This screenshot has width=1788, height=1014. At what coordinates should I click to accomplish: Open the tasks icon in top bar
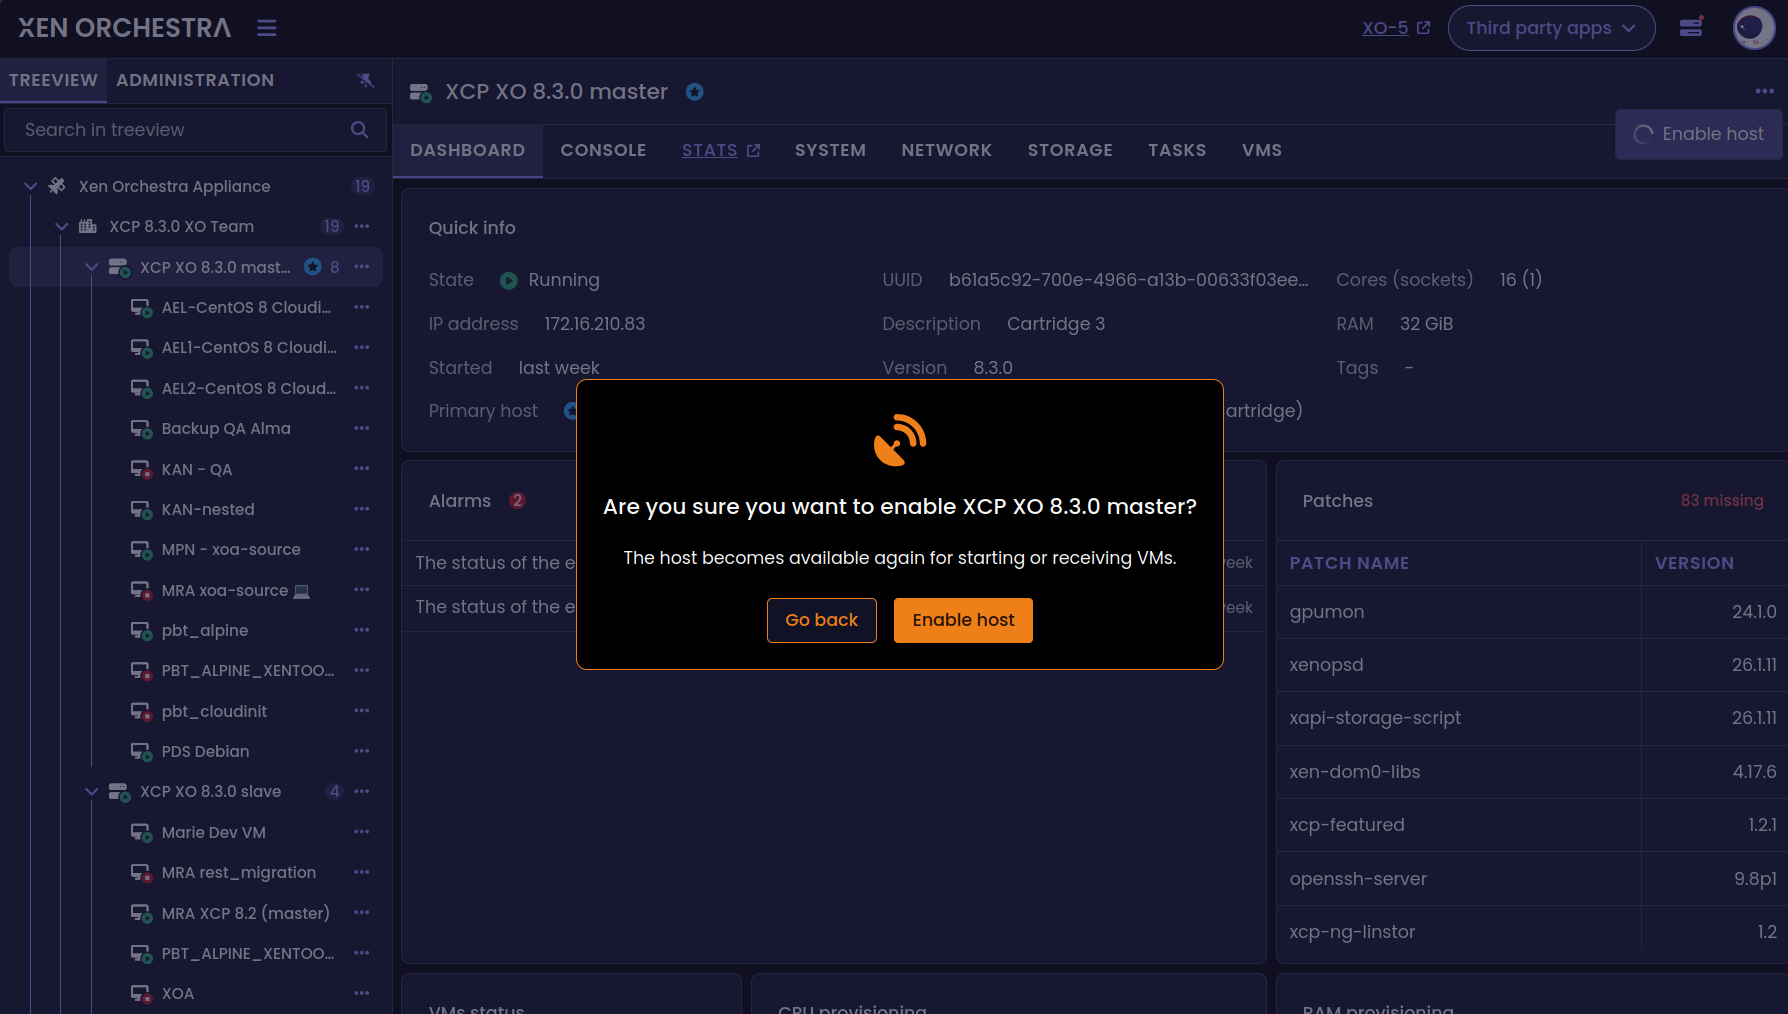tap(1692, 27)
